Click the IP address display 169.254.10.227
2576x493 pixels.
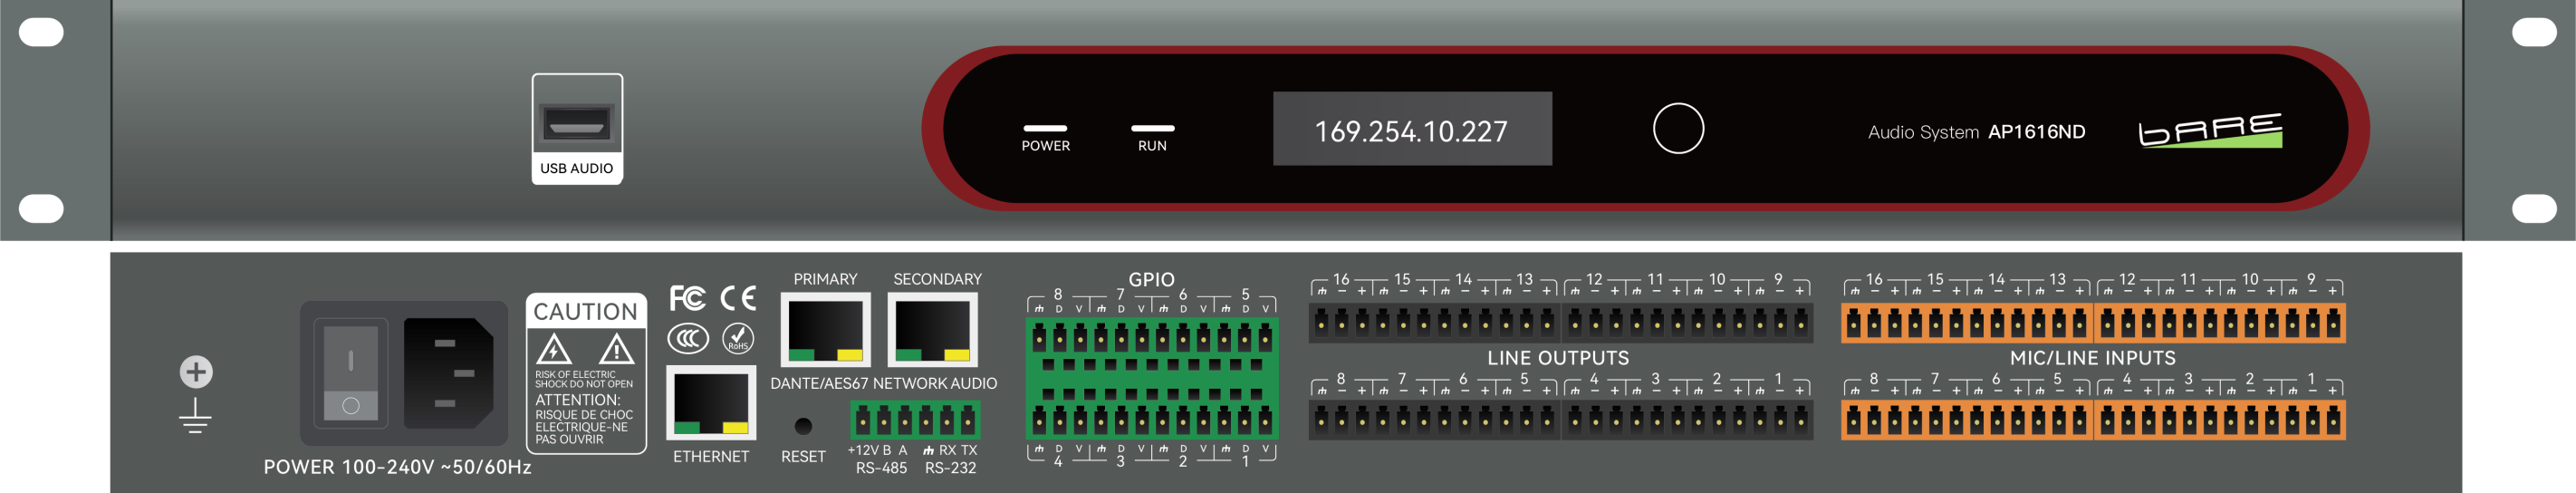click(1411, 130)
